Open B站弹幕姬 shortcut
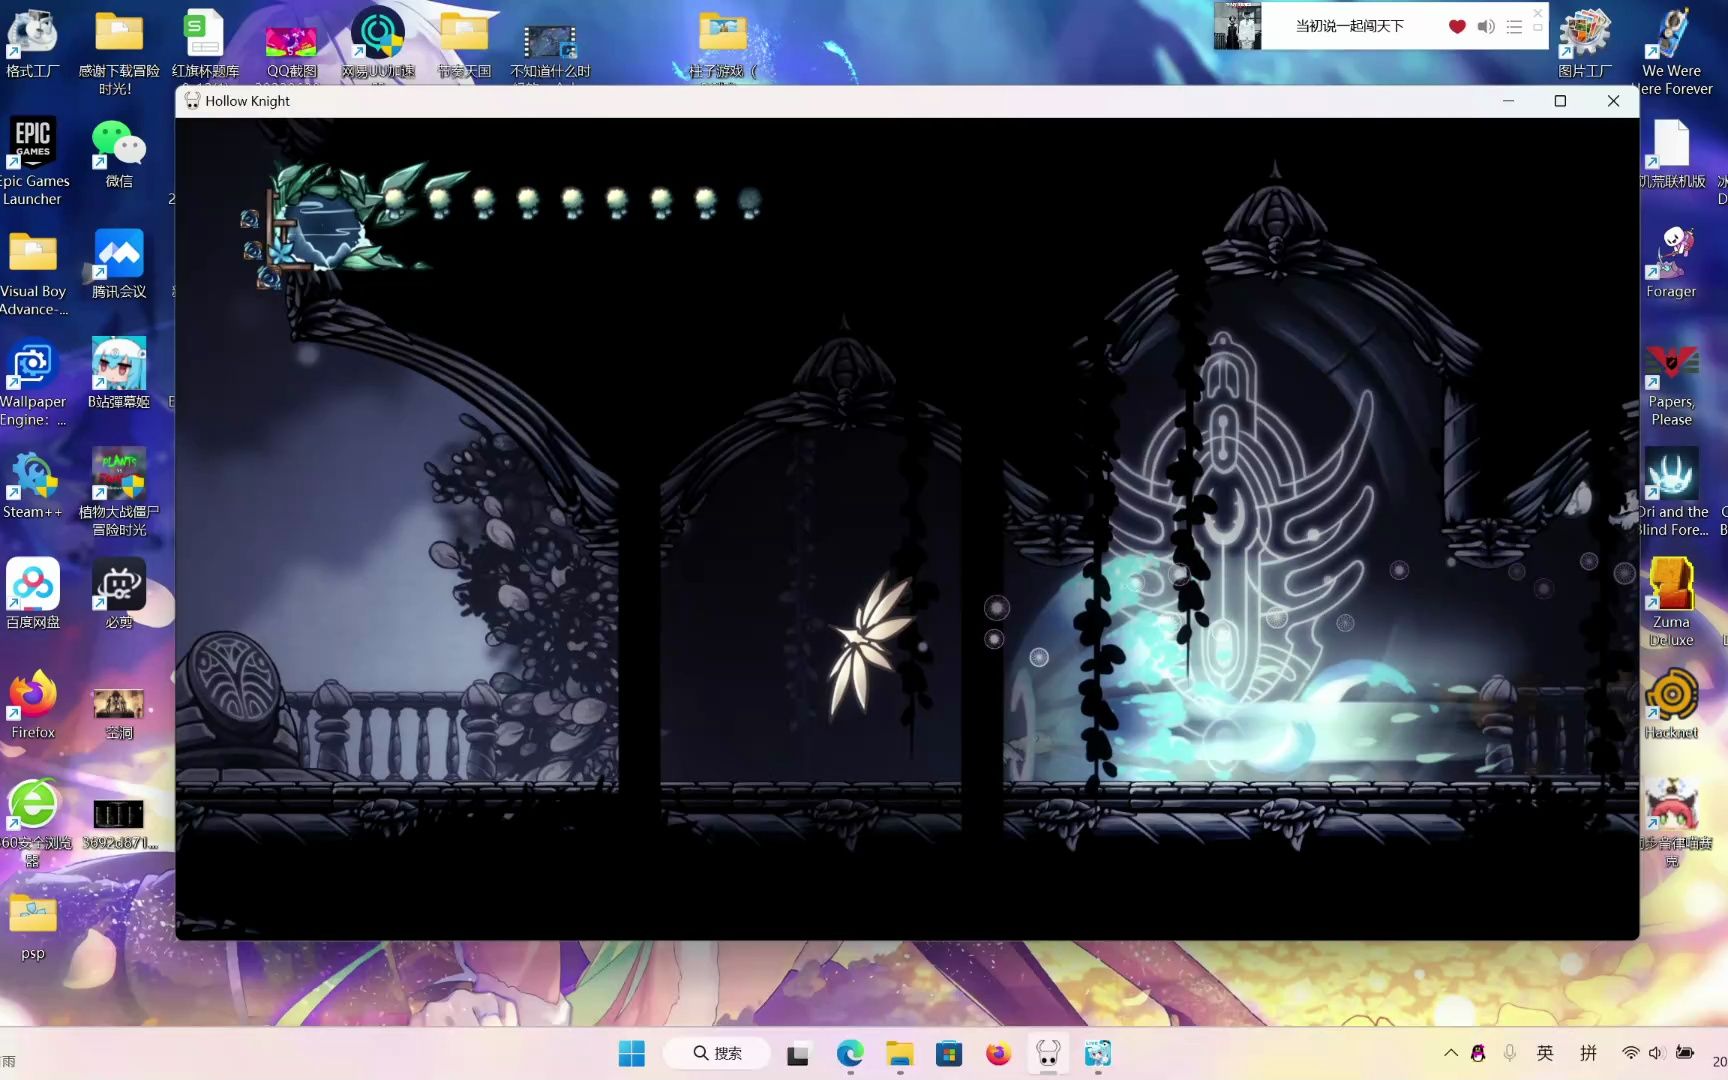The image size is (1728, 1080). (x=119, y=373)
